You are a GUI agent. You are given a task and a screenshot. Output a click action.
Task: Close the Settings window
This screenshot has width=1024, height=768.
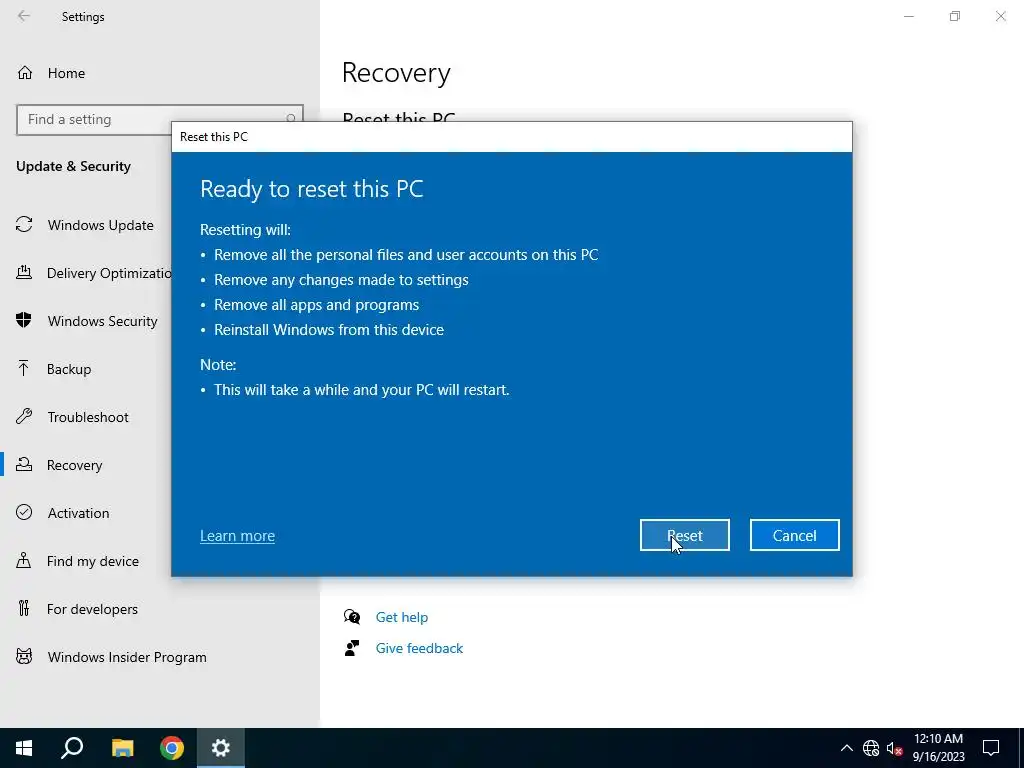(x=1000, y=16)
